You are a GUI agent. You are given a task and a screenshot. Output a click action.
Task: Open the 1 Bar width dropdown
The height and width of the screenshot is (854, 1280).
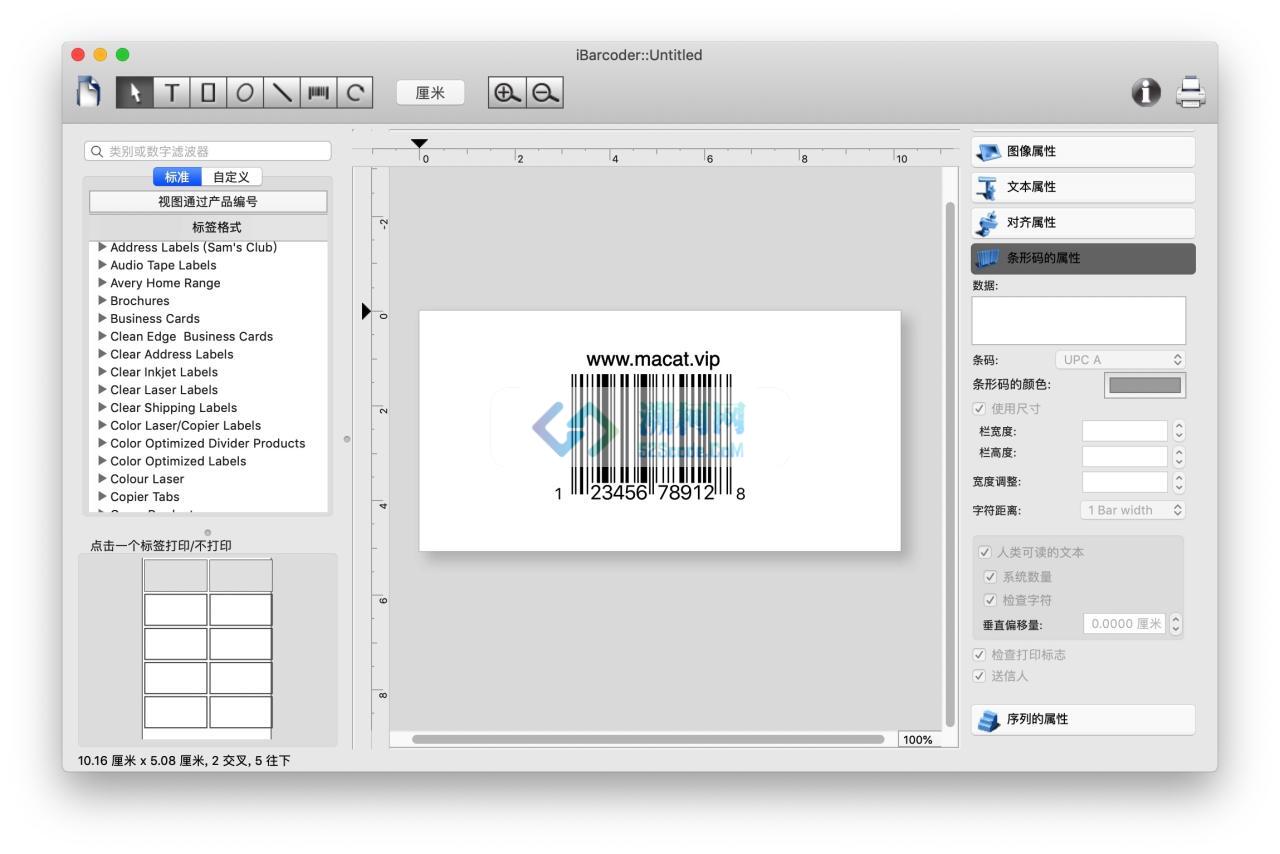[x=1134, y=510]
